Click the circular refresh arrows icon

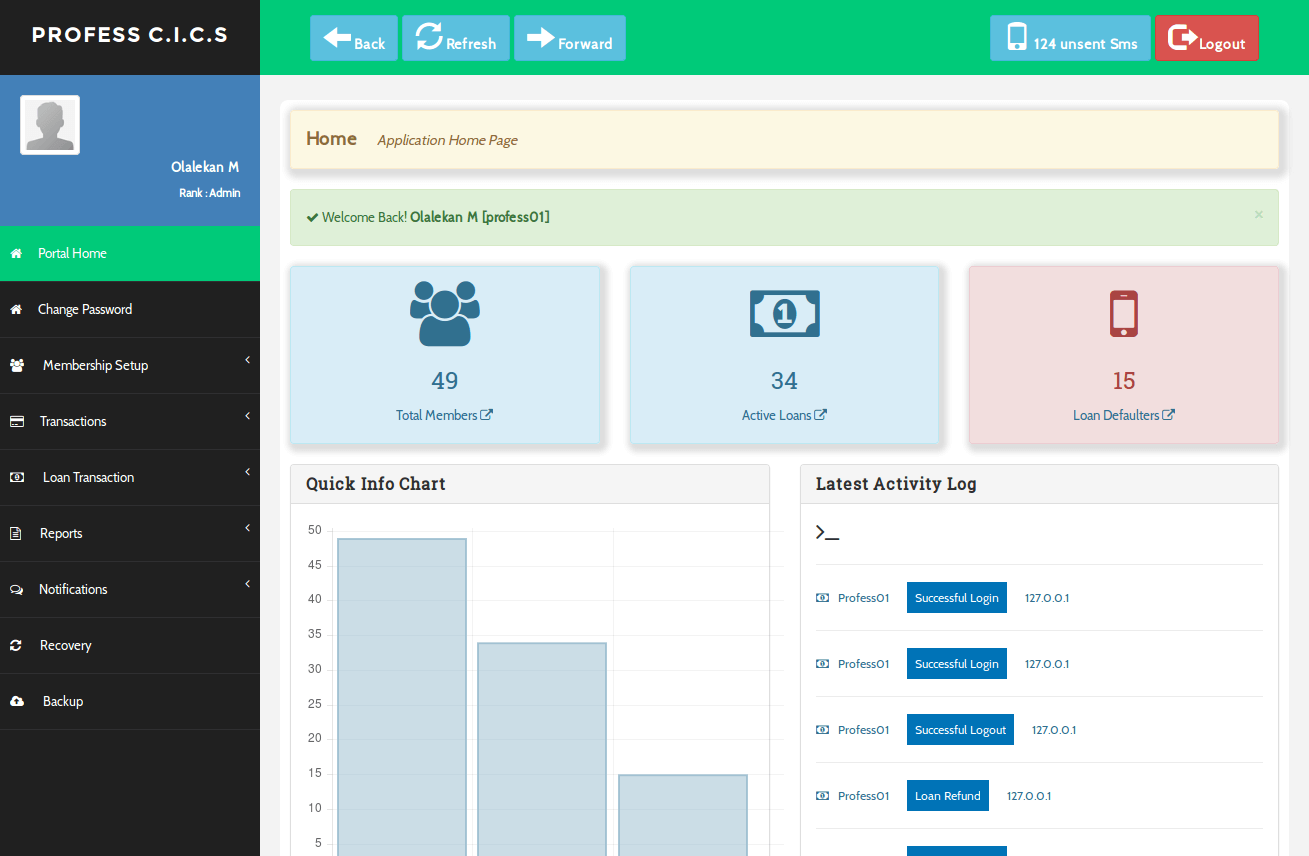429,36
